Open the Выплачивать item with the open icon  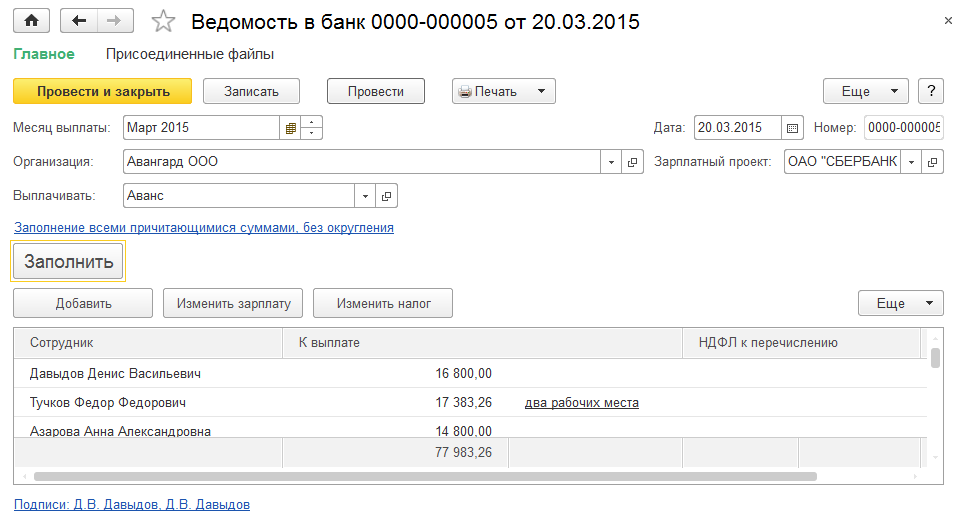(x=387, y=196)
